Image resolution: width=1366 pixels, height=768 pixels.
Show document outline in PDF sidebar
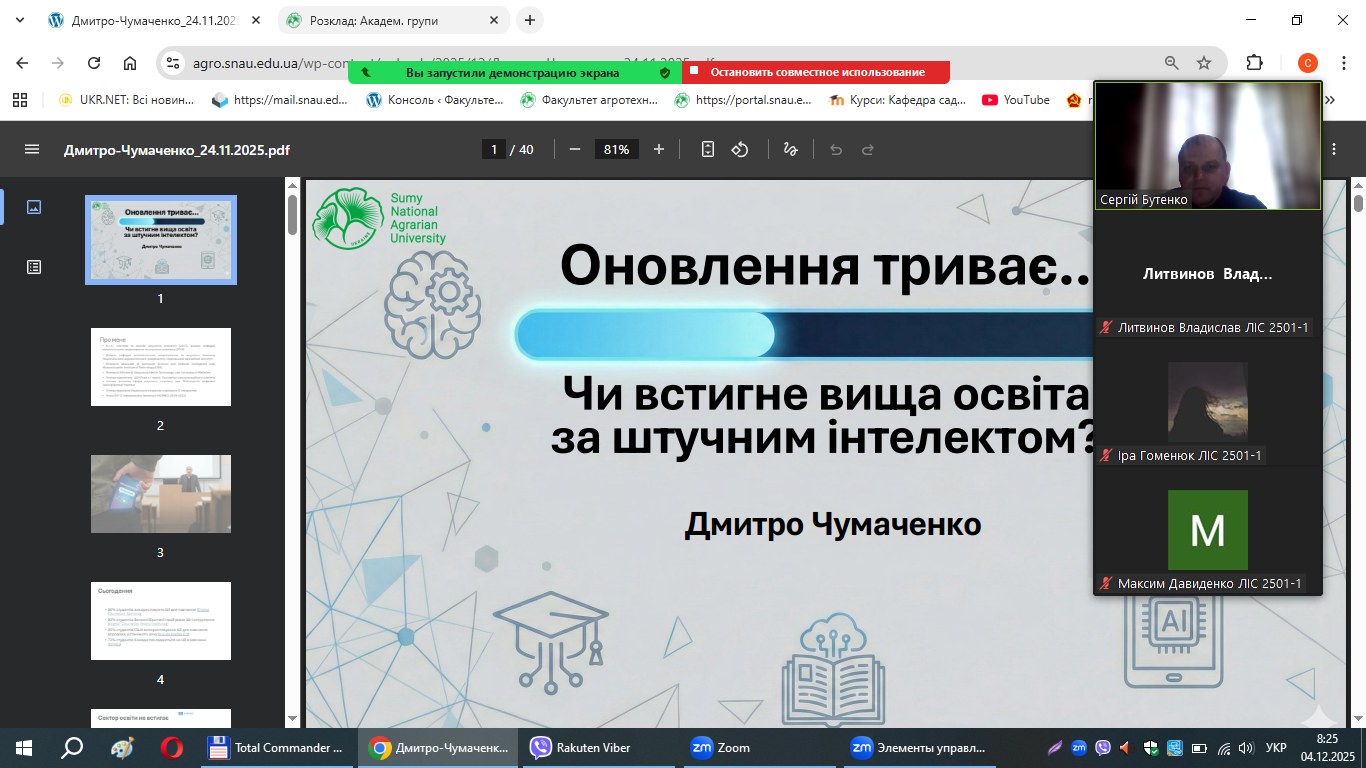[x=34, y=267]
